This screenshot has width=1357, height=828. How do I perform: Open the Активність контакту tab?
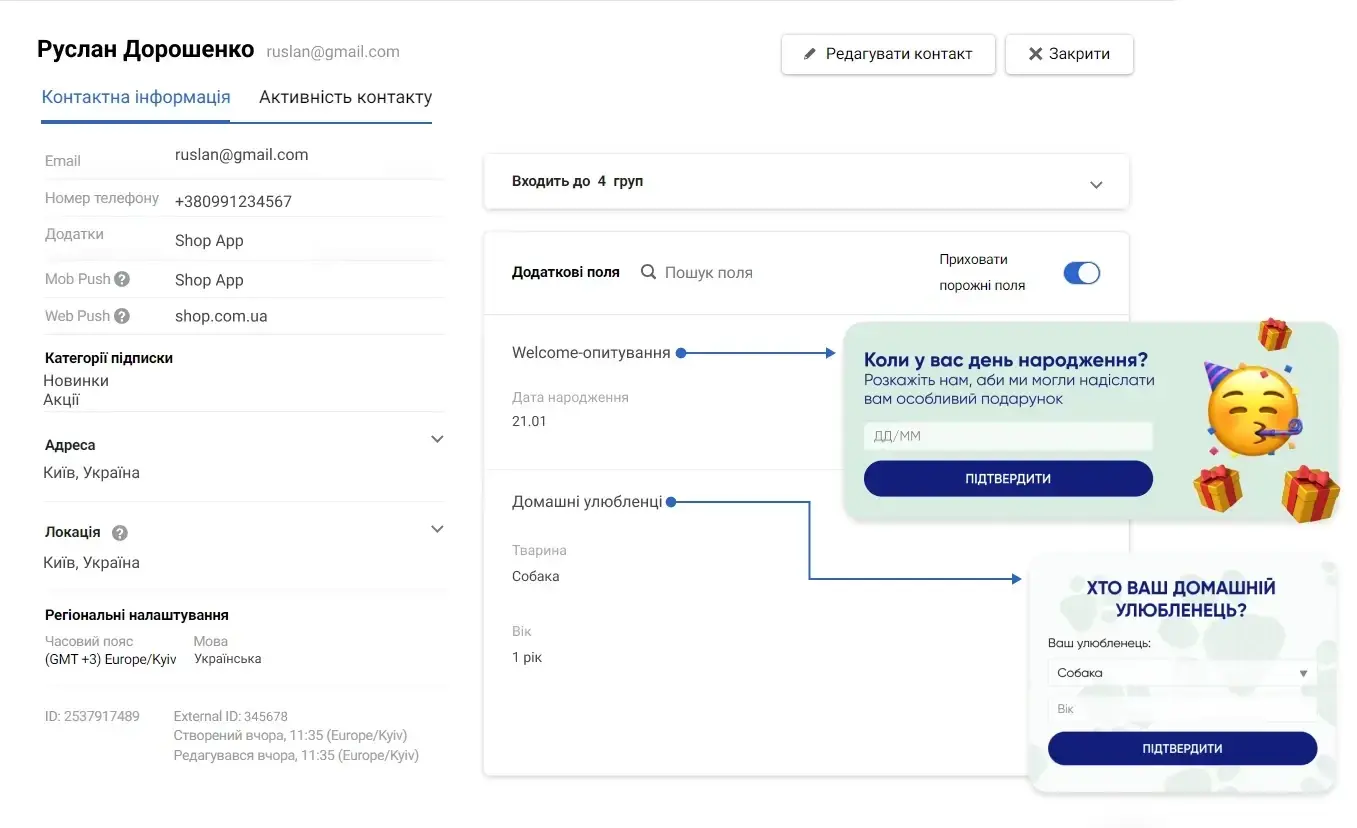(345, 98)
